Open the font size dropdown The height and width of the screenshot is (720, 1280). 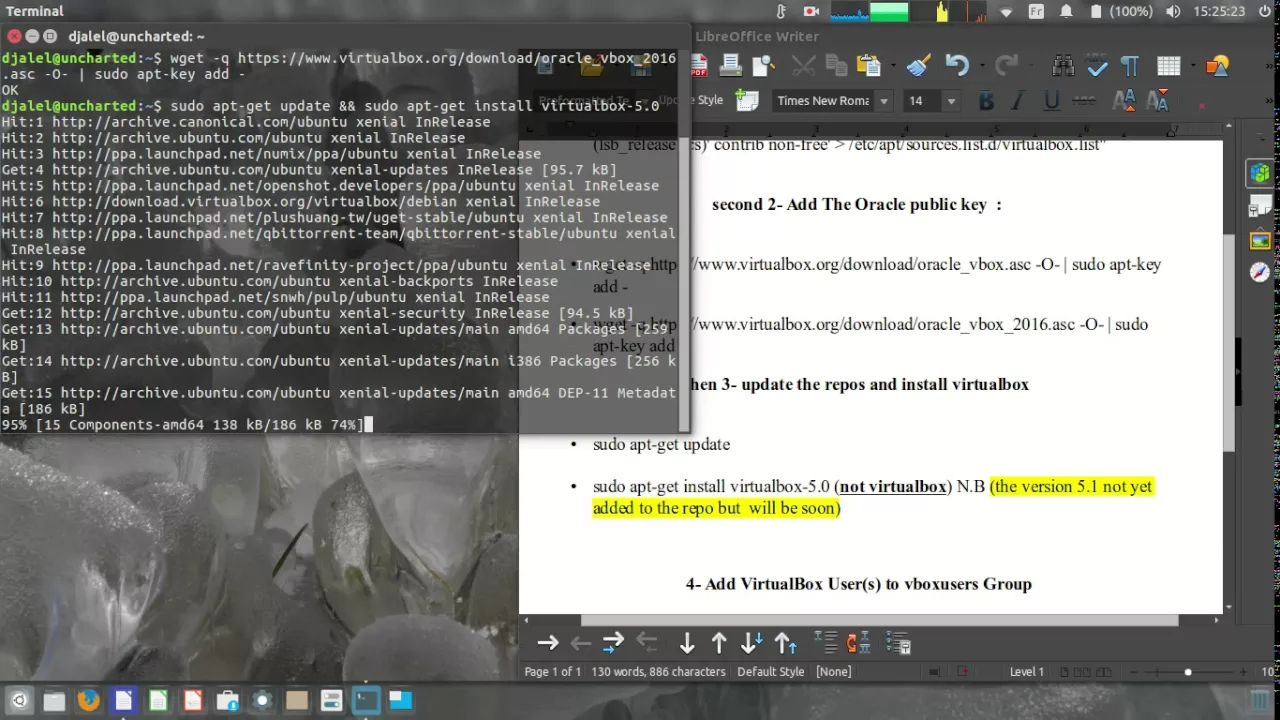951,100
